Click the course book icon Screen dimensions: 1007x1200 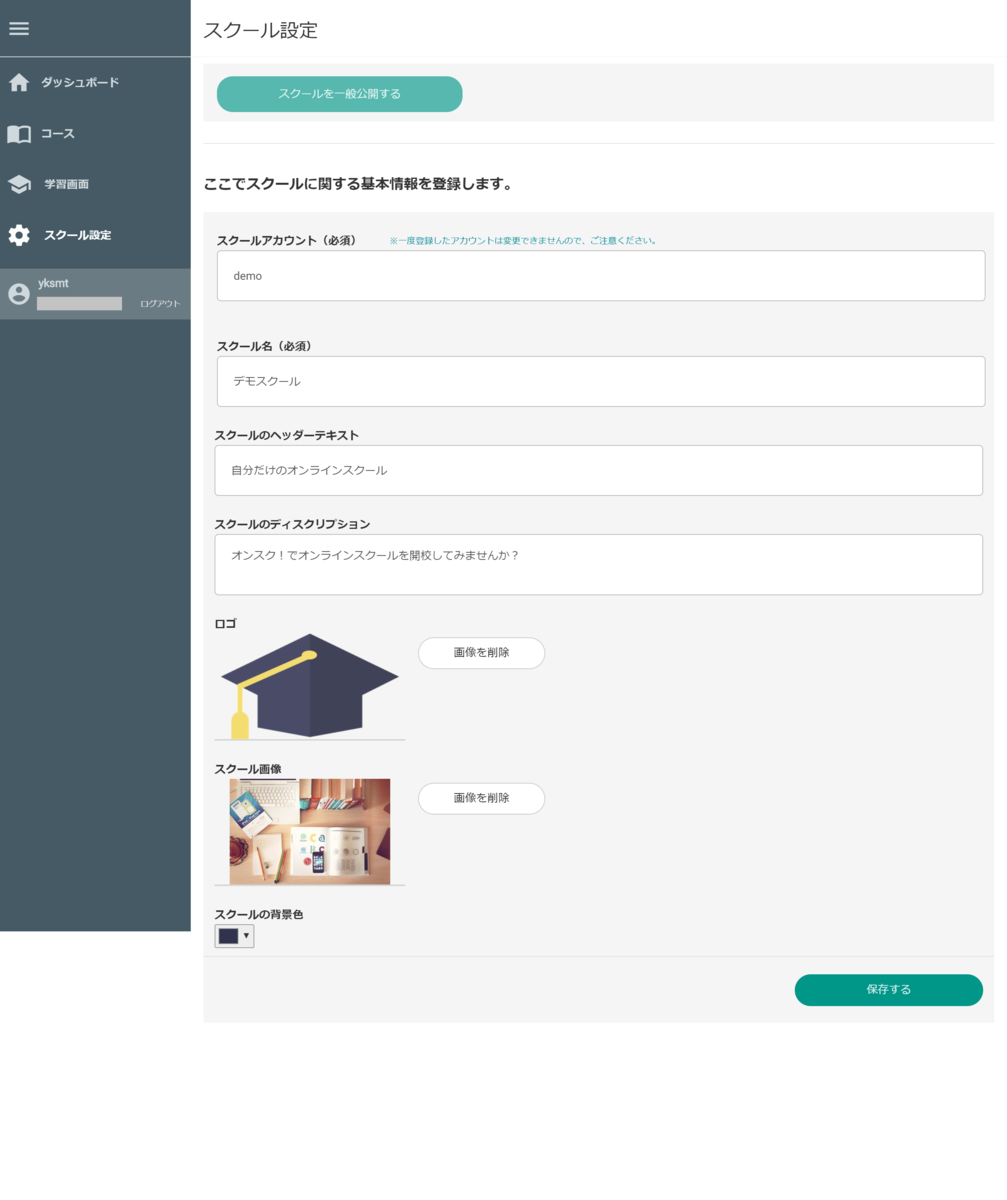19,133
